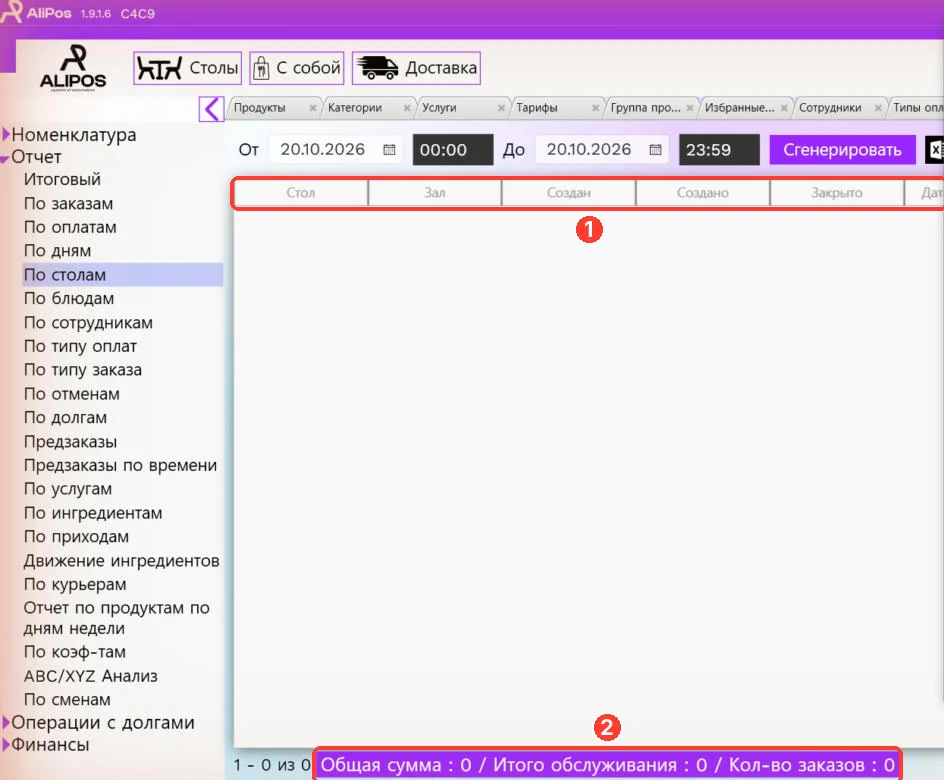Open the По сотрудникам report
The height and width of the screenshot is (780, 944).
(x=88, y=323)
